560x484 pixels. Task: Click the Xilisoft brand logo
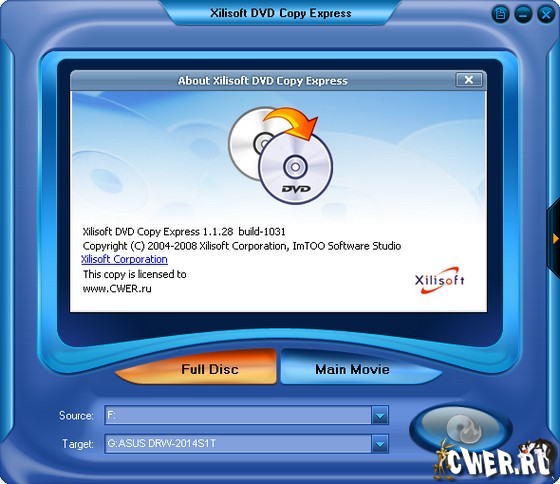click(x=439, y=280)
